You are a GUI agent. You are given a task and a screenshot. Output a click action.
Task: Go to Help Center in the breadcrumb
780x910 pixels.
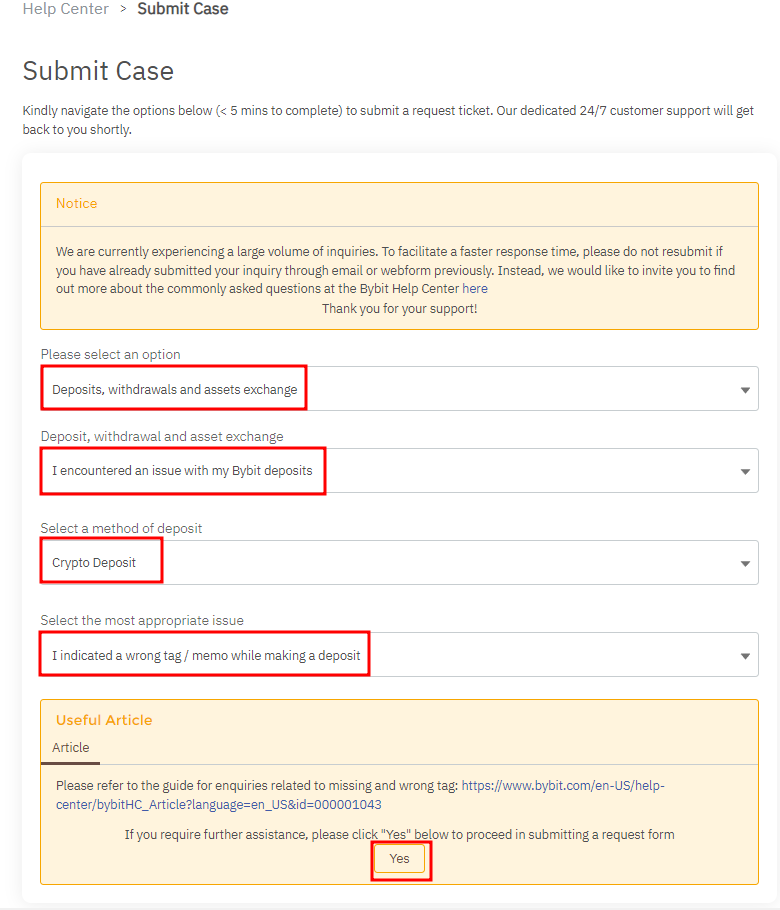click(66, 9)
